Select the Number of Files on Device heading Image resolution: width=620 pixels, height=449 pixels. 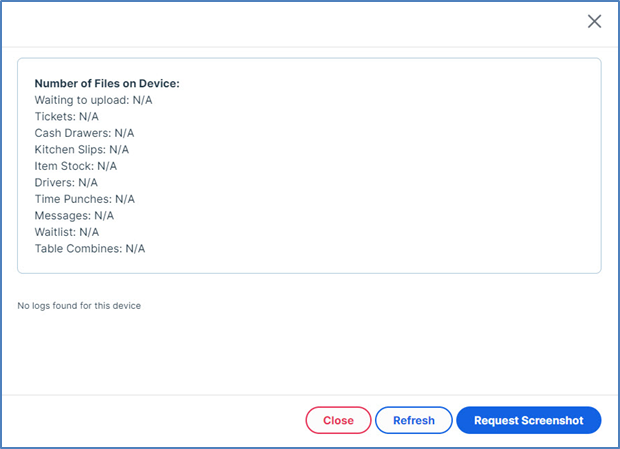point(107,84)
